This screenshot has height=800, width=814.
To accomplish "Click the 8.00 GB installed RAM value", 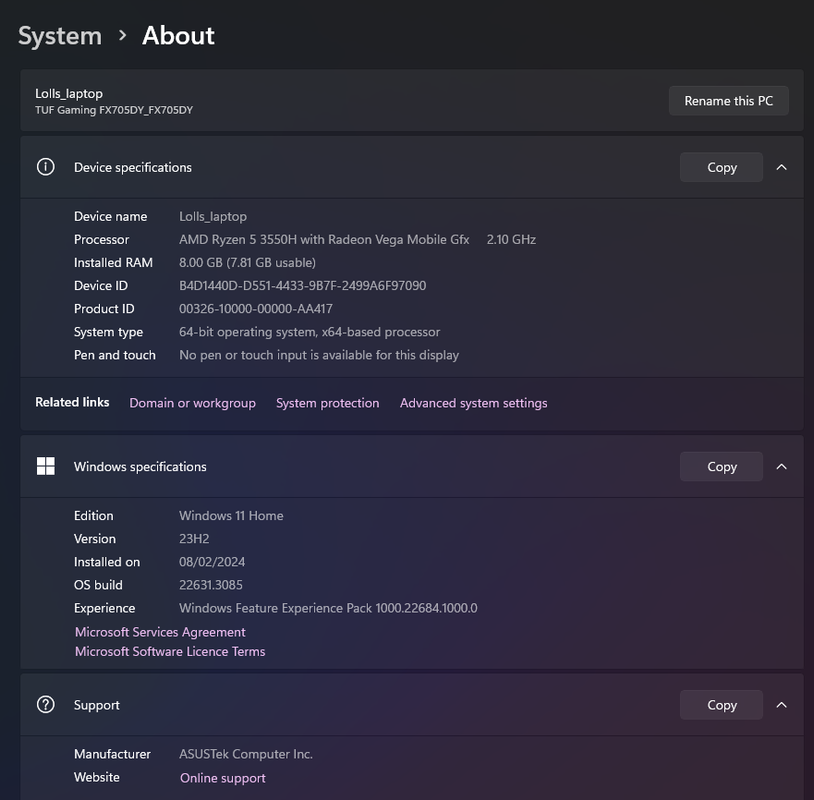I will pos(247,262).
